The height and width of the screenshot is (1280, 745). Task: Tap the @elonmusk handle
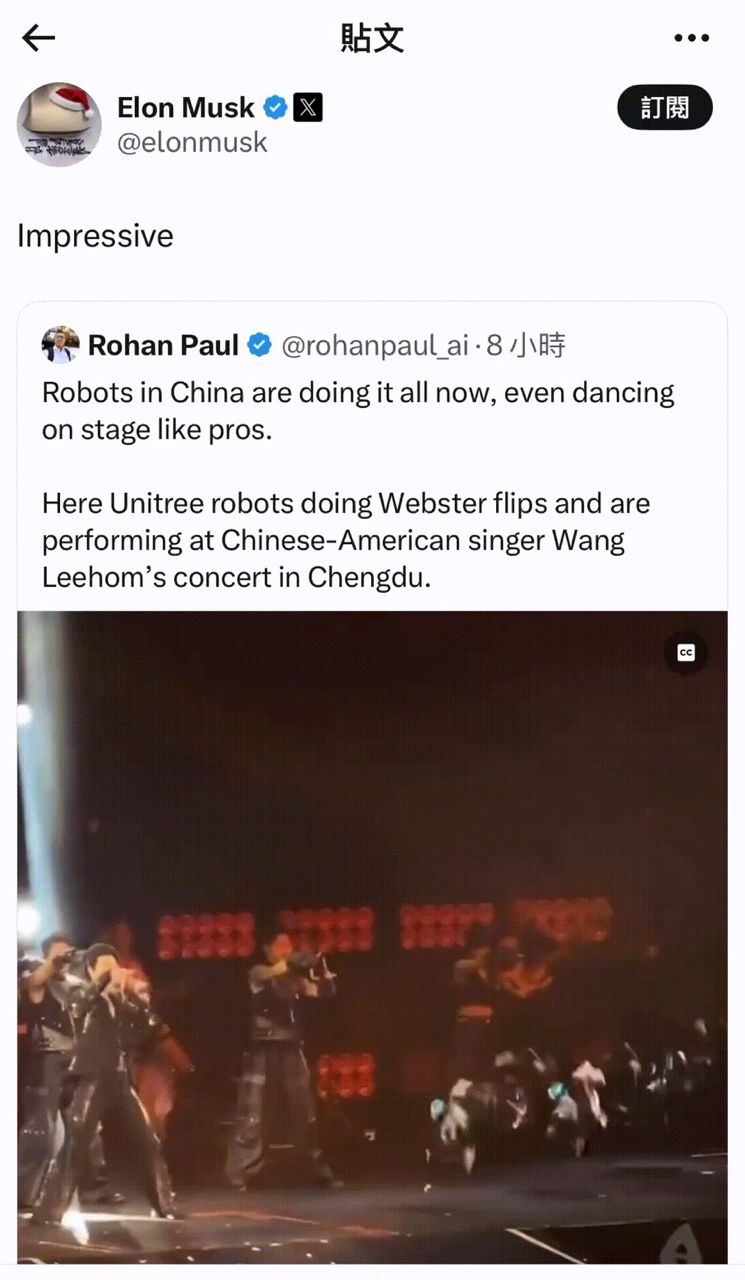192,142
